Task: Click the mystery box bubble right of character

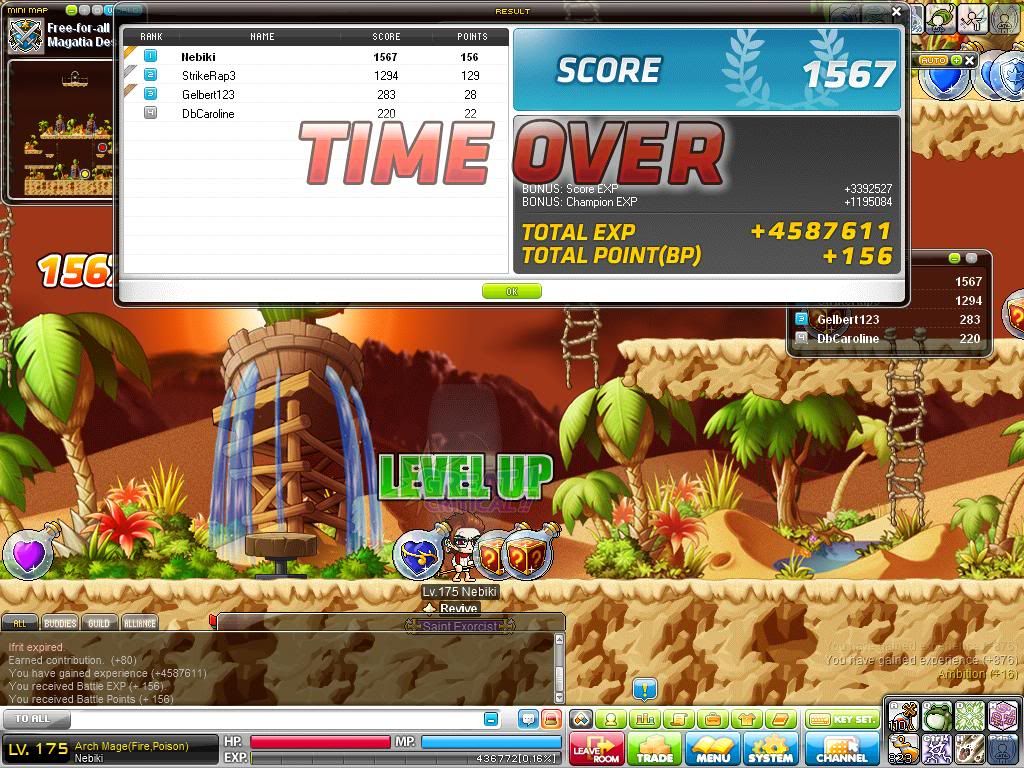Action: click(526, 554)
